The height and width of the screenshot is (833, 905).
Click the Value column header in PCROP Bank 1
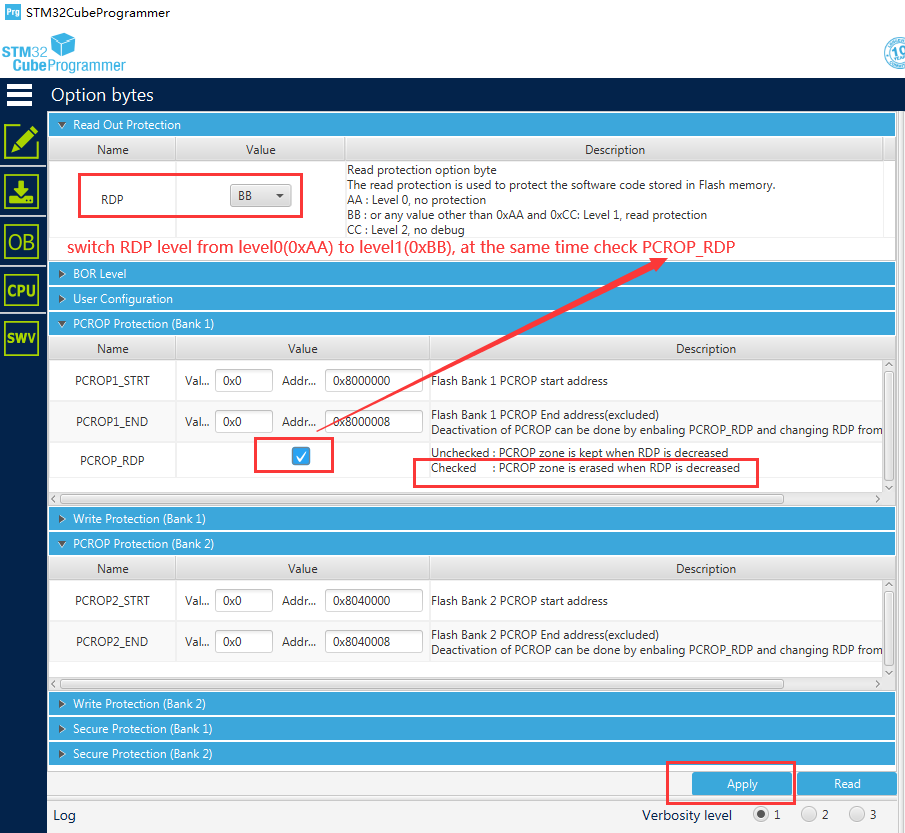302,349
